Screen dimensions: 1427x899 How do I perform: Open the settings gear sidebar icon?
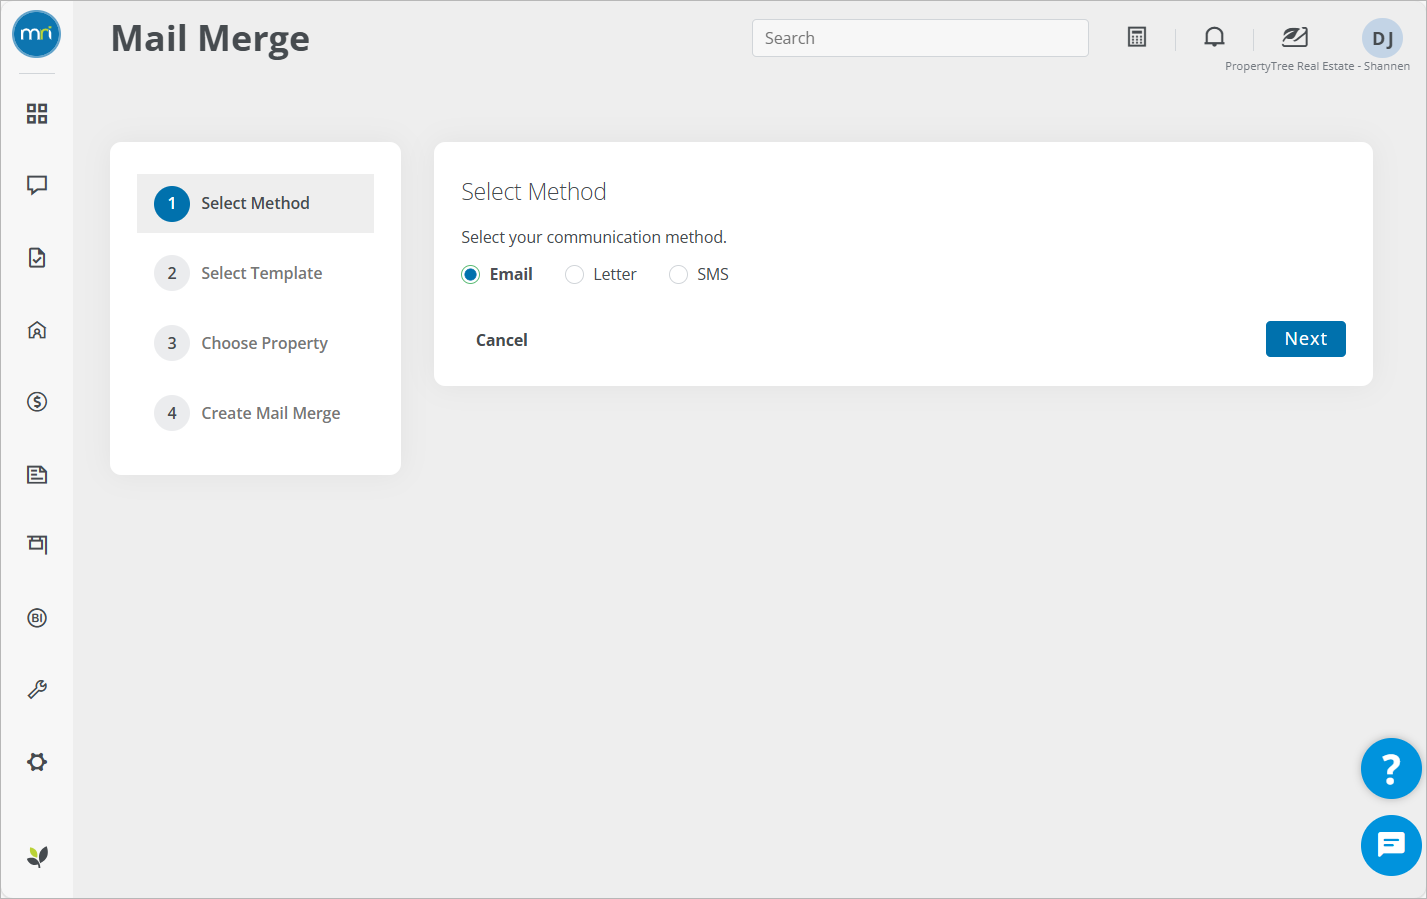(x=37, y=762)
